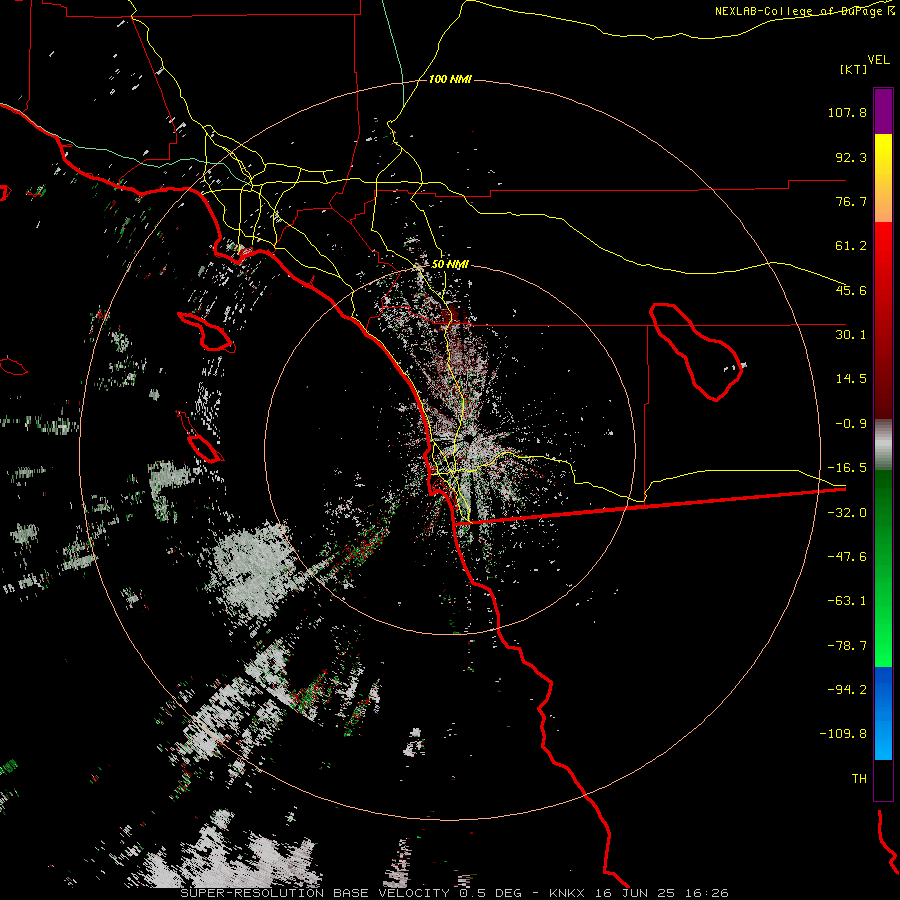Click the -16.5 value on velocity scale
This screenshot has height=900, width=900.
coord(847,468)
